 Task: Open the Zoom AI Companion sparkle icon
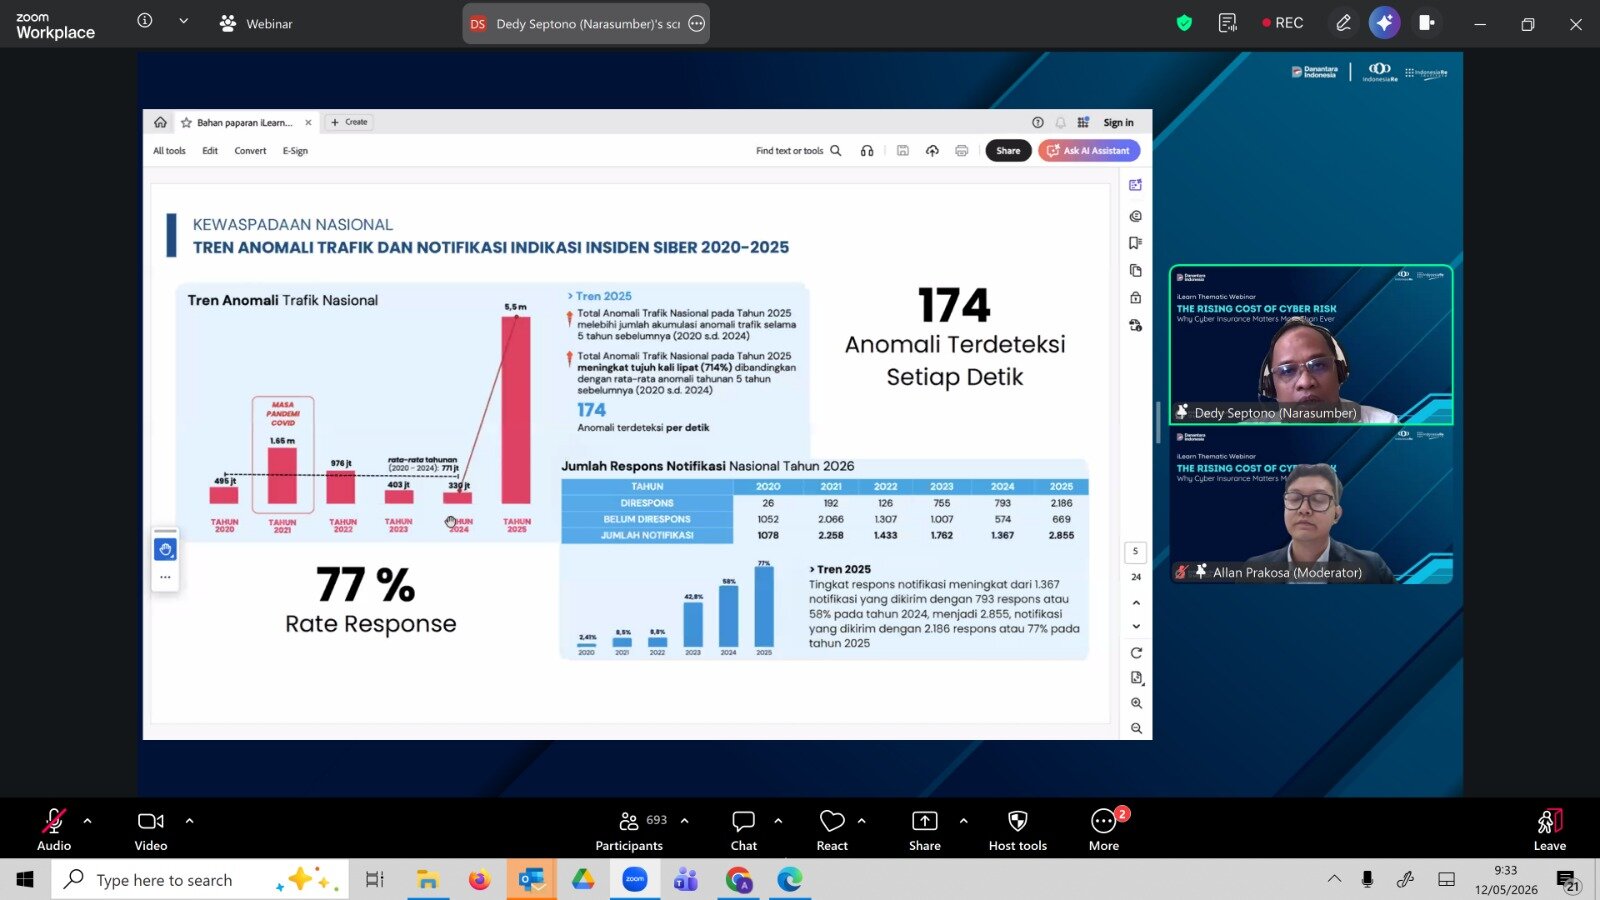click(1384, 23)
